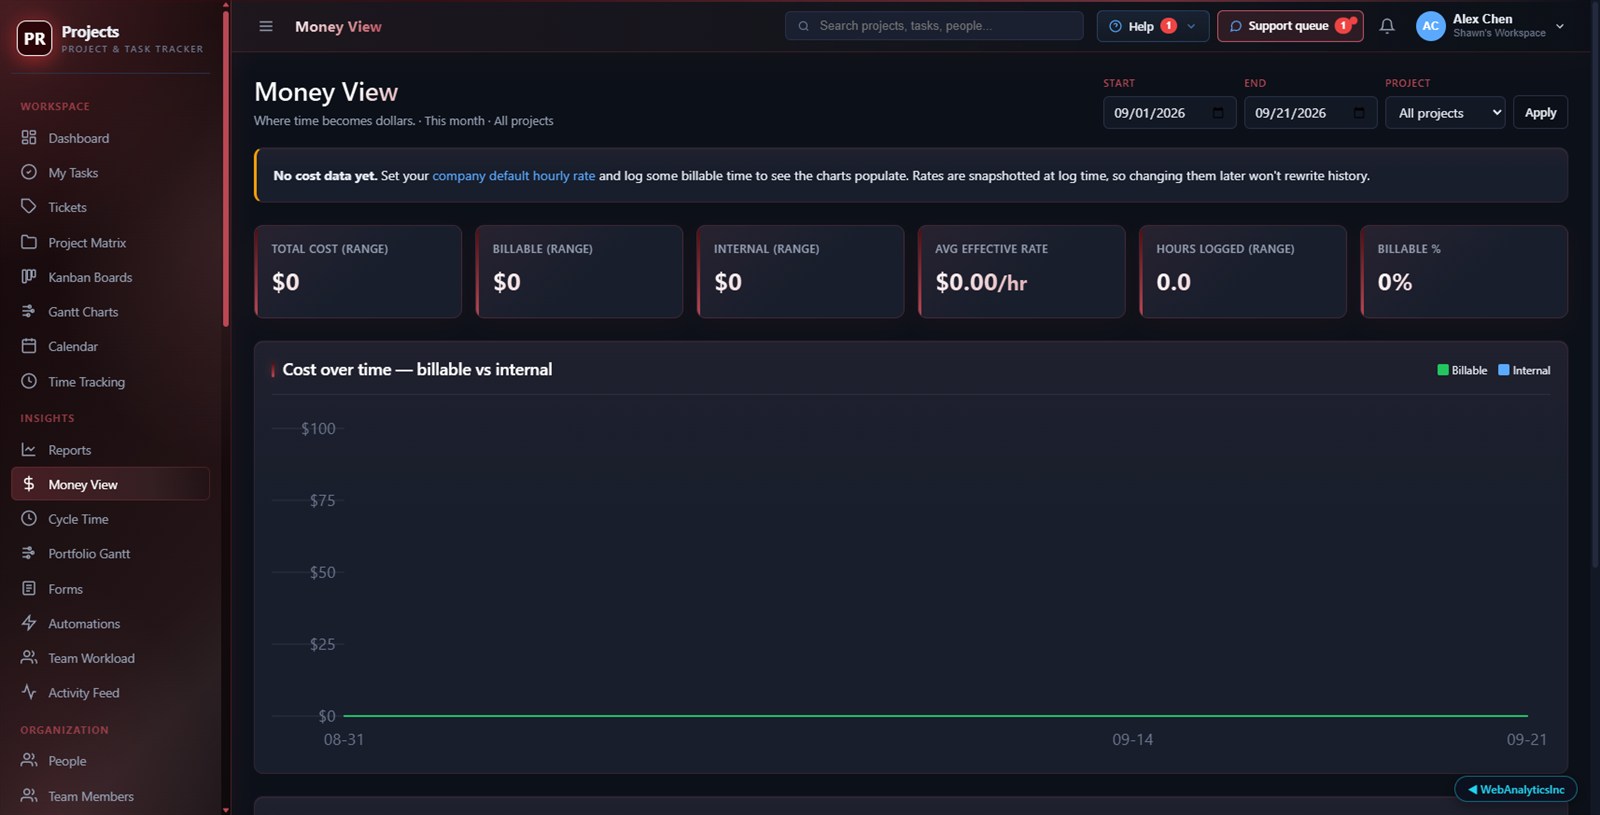The width and height of the screenshot is (1600, 815).
Task: Open the notifications bell
Action: (1387, 26)
